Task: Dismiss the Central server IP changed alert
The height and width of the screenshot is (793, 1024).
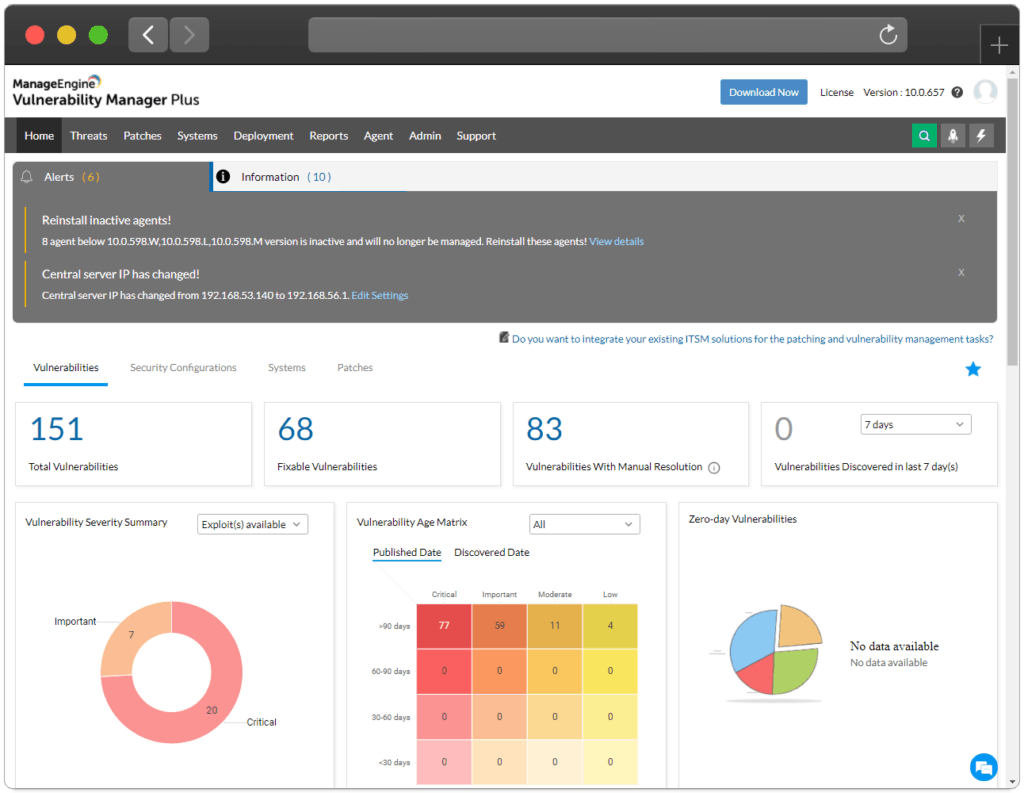Action: (x=961, y=272)
